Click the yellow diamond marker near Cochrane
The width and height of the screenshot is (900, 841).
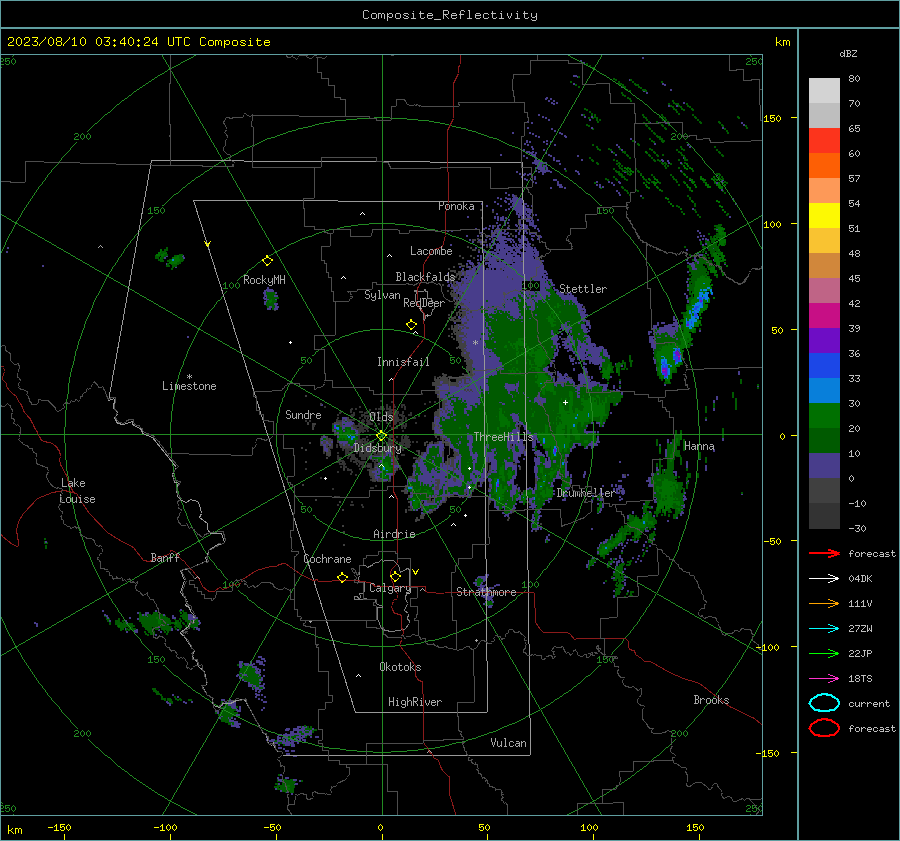pos(342,577)
